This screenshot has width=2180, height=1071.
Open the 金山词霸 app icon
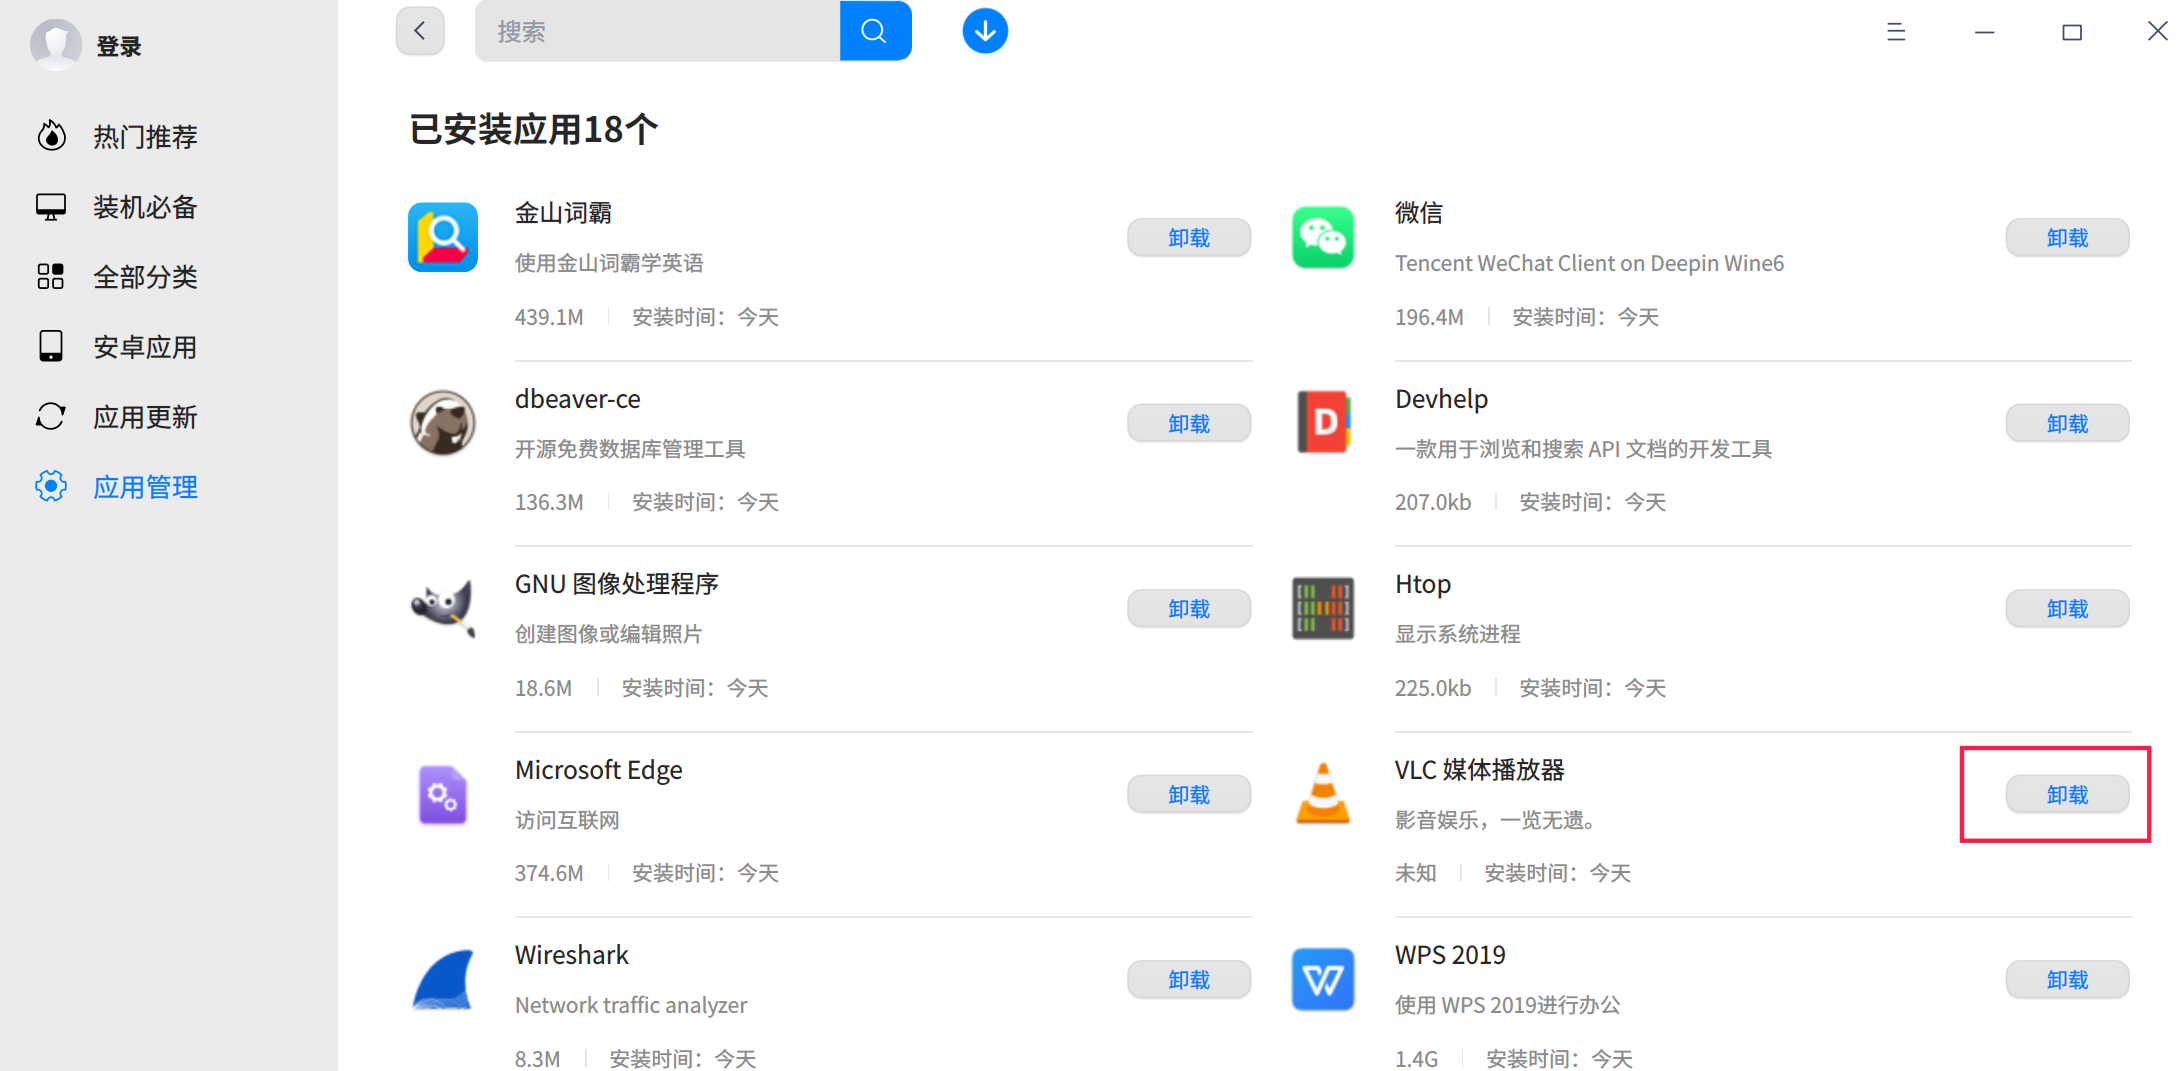click(443, 238)
